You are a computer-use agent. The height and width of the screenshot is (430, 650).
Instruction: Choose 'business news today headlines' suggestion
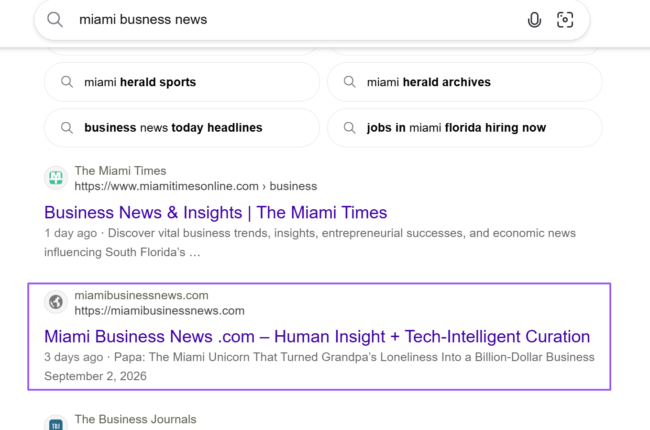182,128
